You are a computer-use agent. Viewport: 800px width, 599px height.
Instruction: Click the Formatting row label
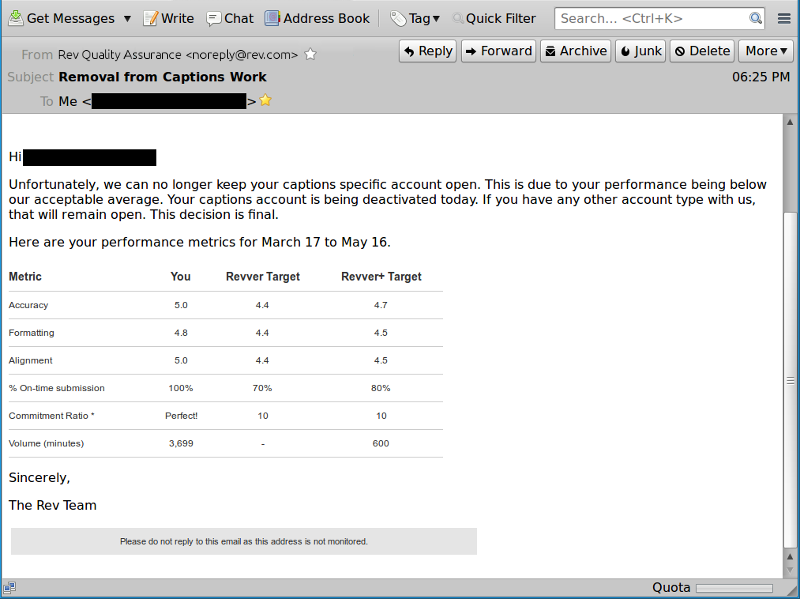click(x=31, y=333)
